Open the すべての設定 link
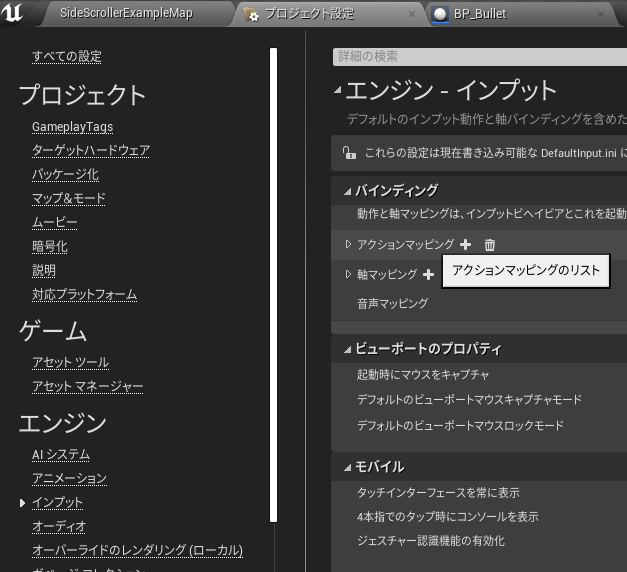Screen dimensions: 627x572 (67, 56)
